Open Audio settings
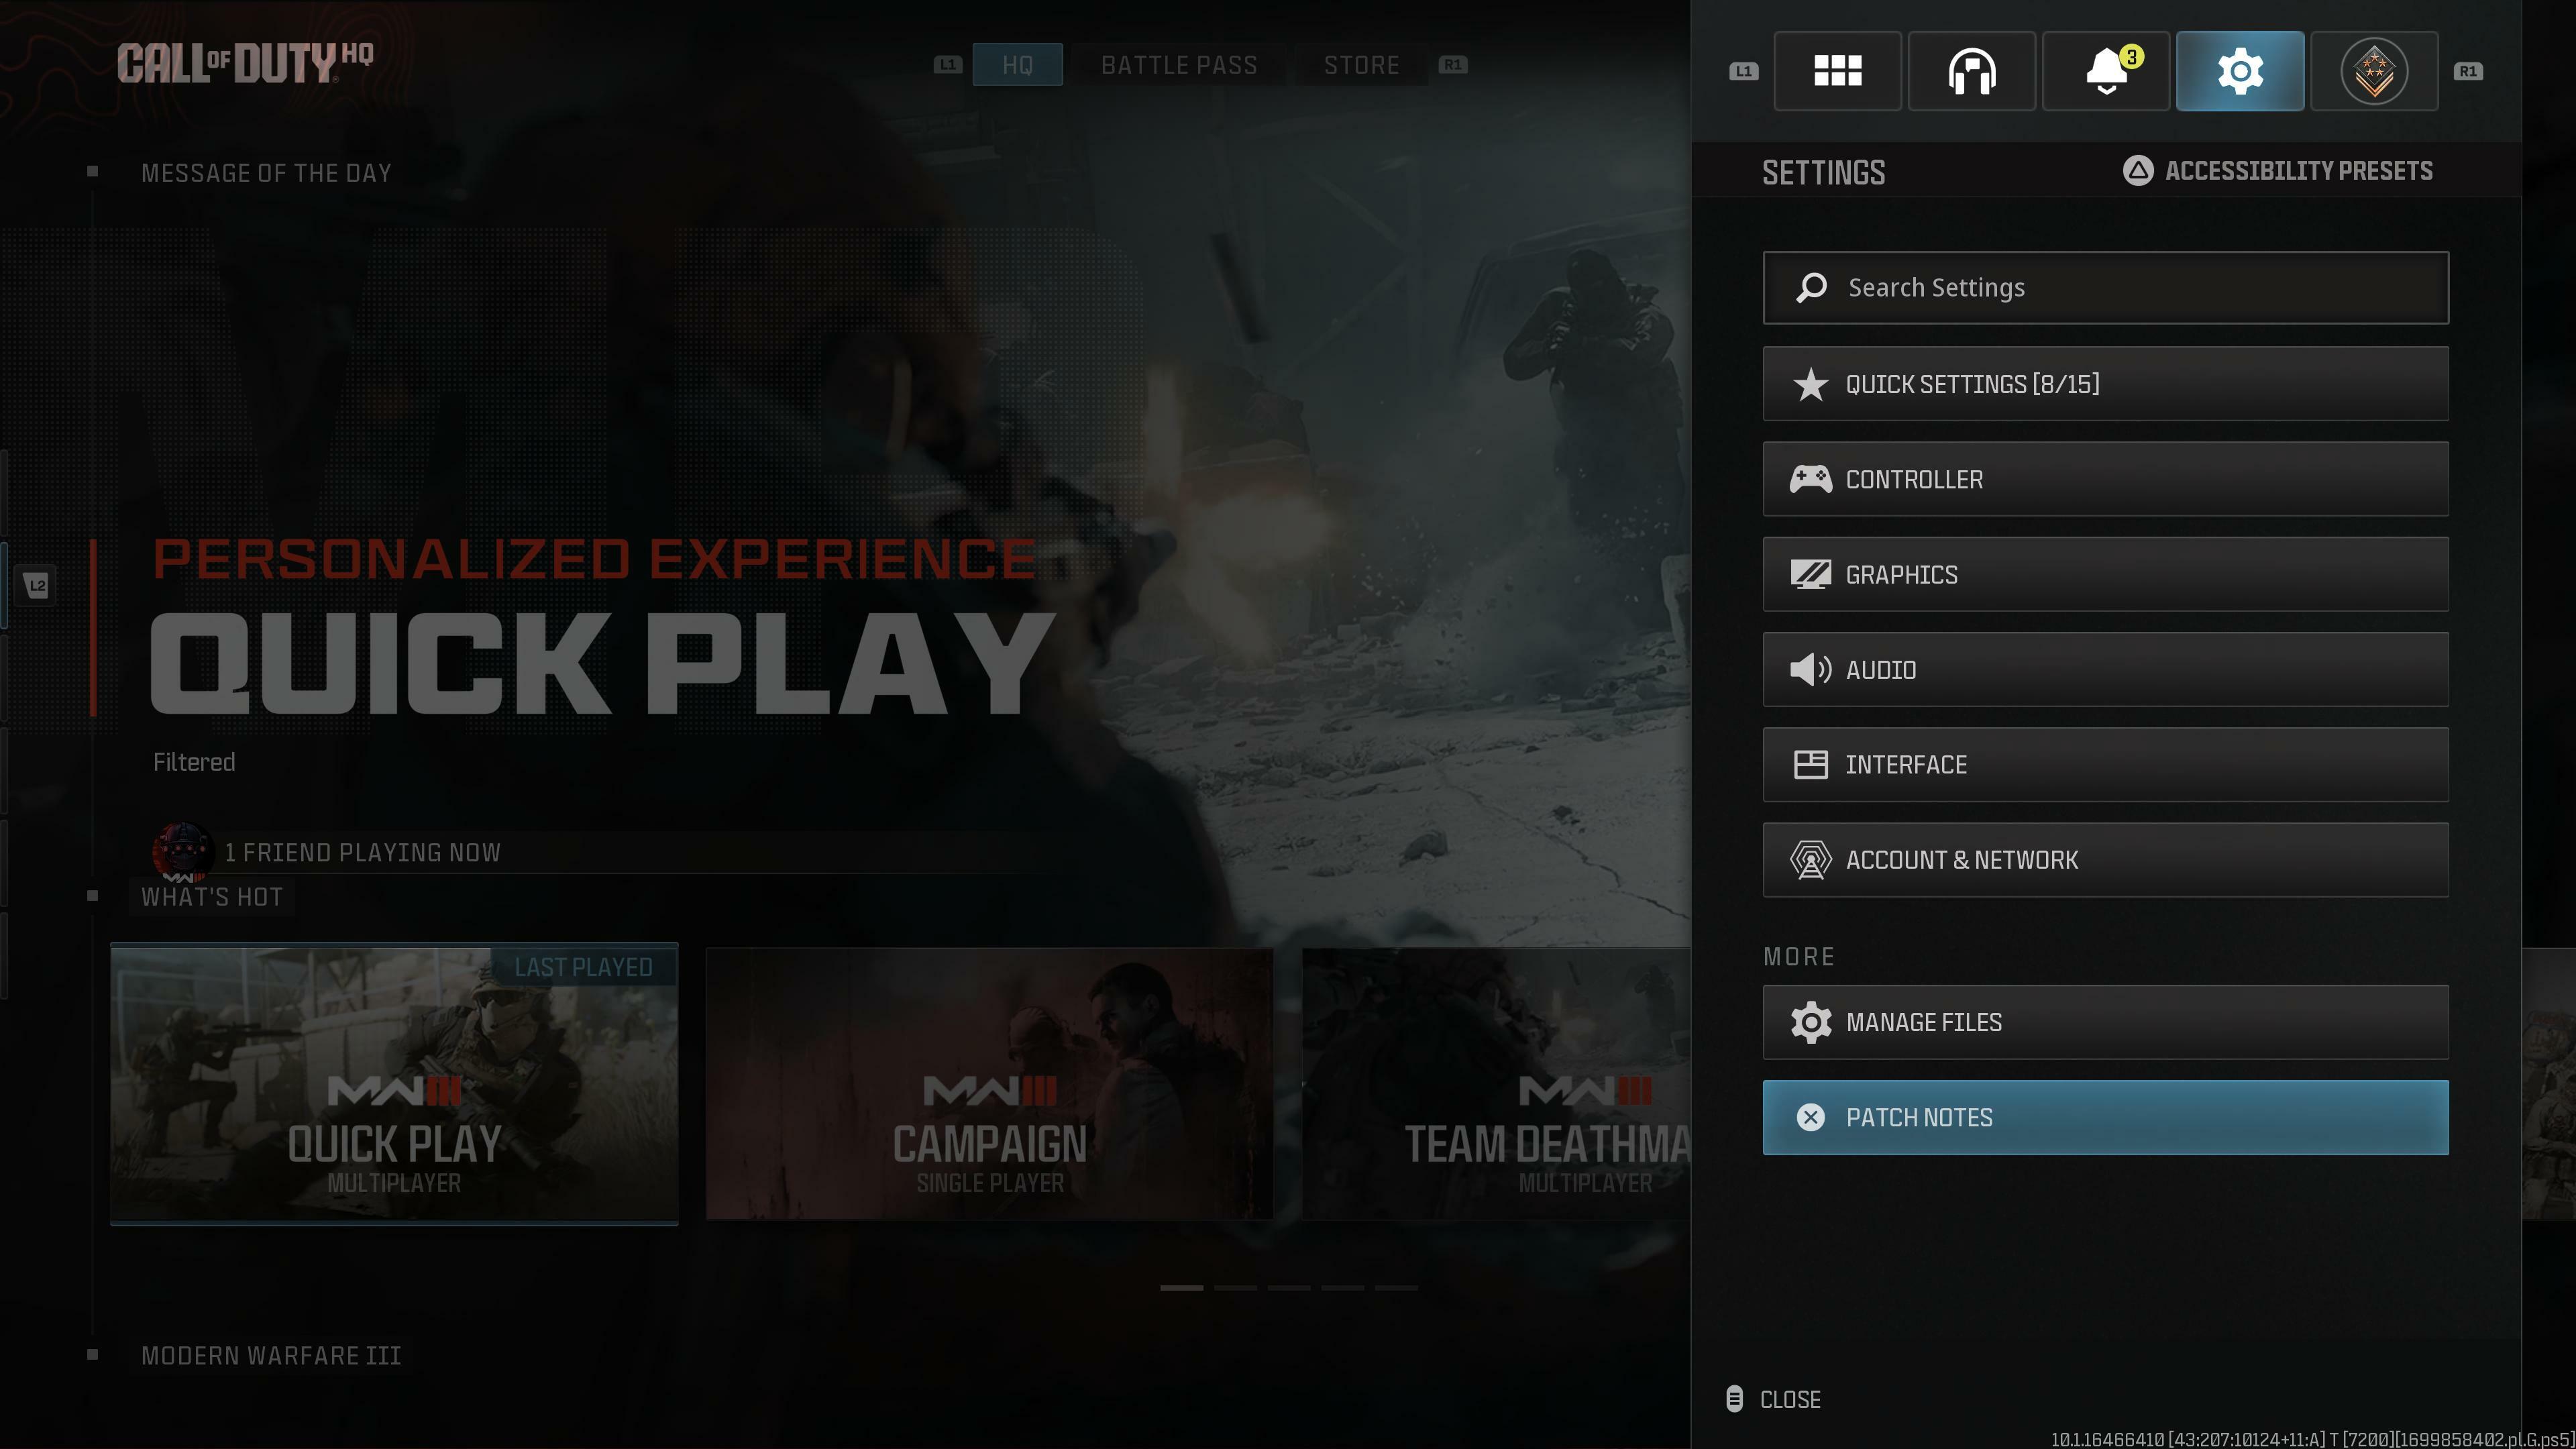Screen dimensions: 2576x1449 (2105, 669)
